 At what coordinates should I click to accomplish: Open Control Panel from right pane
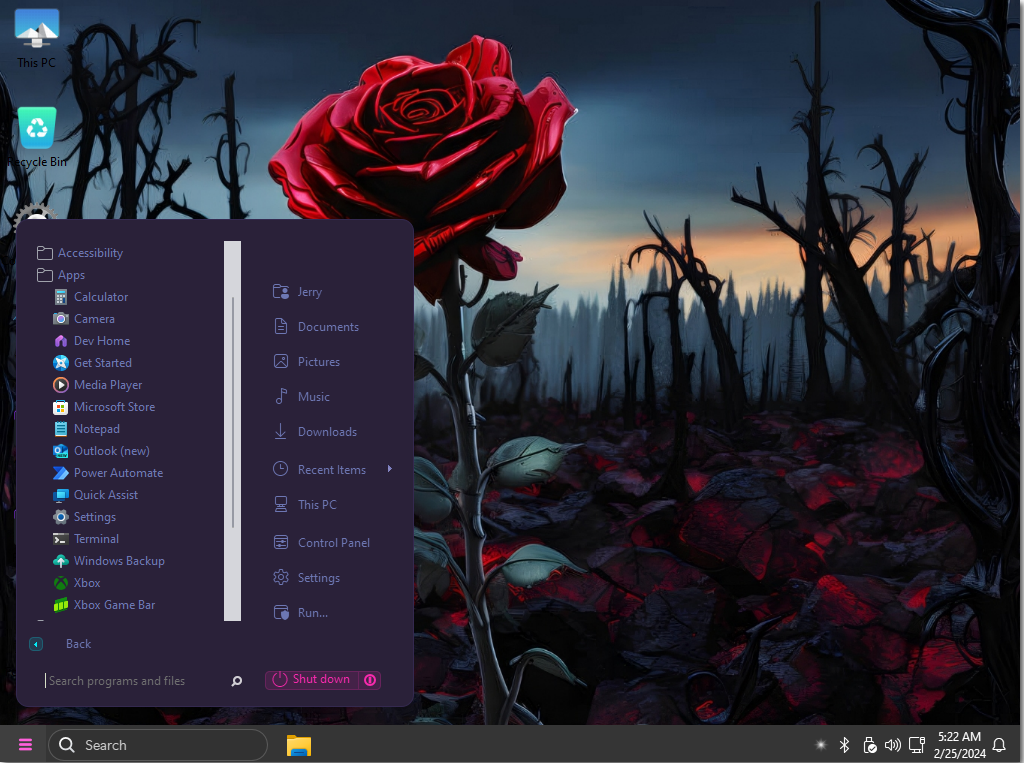point(333,543)
